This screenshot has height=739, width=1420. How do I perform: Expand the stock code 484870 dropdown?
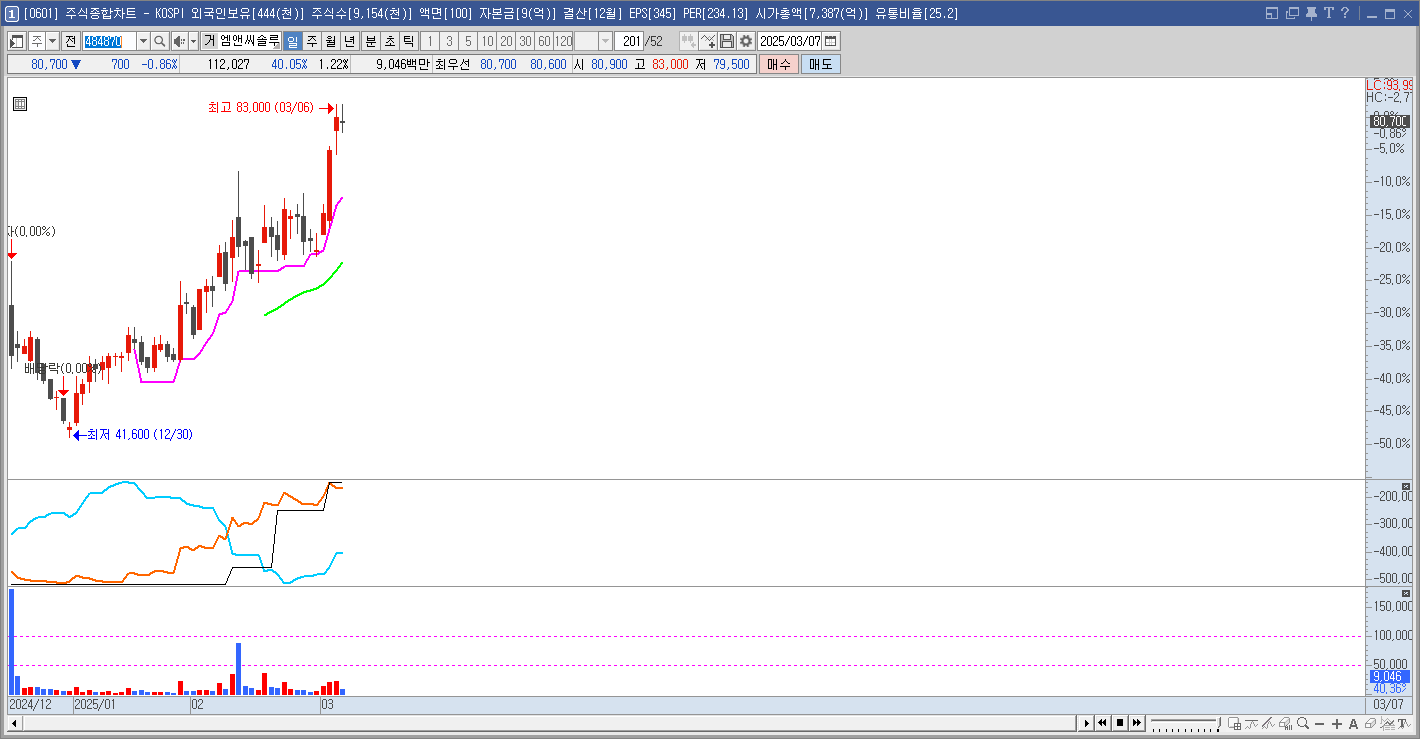143,41
